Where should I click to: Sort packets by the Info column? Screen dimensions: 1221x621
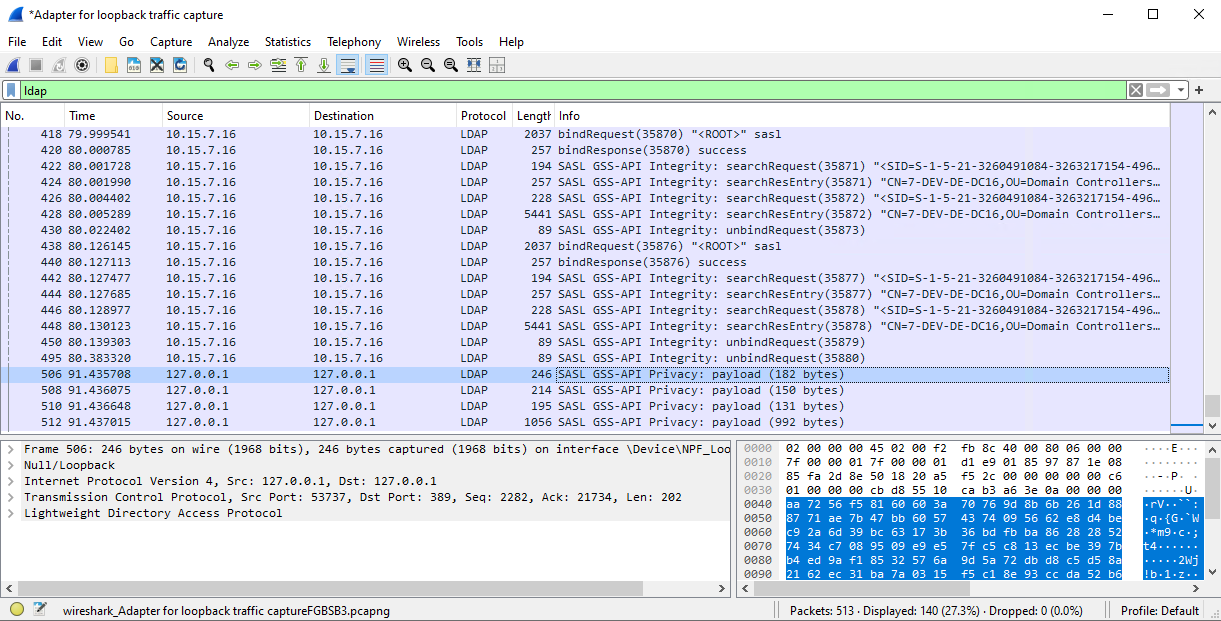click(861, 116)
